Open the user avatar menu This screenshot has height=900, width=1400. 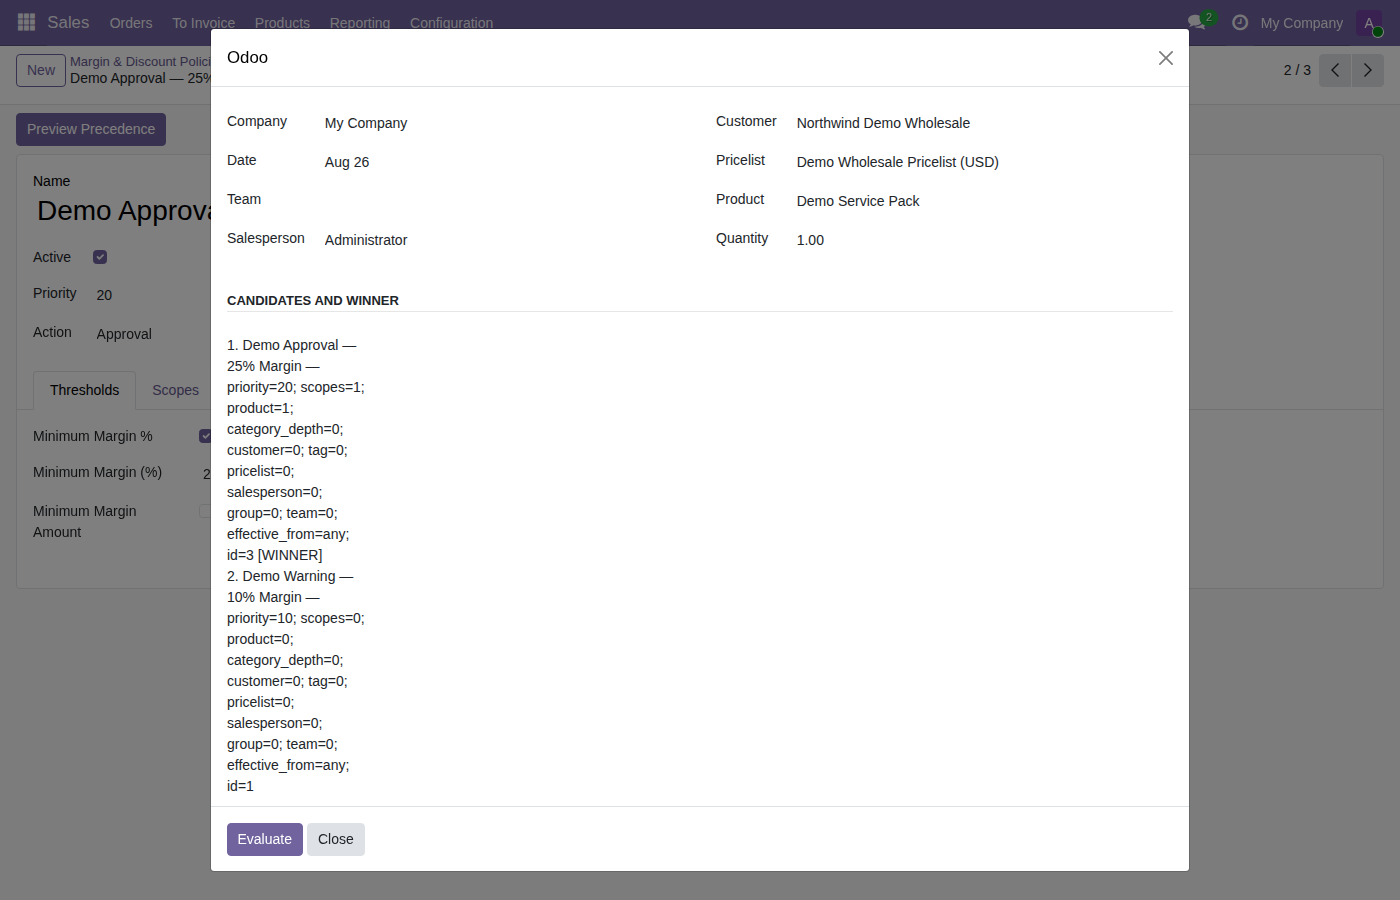[1369, 23]
